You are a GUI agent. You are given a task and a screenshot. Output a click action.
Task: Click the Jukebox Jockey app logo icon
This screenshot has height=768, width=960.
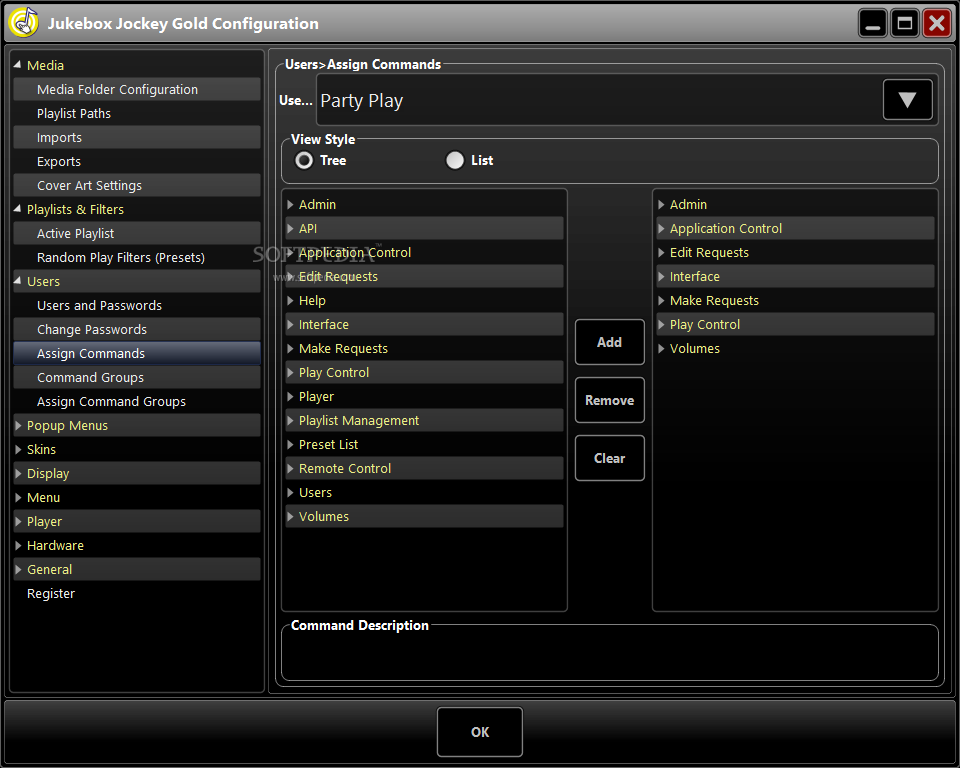[x=24, y=23]
